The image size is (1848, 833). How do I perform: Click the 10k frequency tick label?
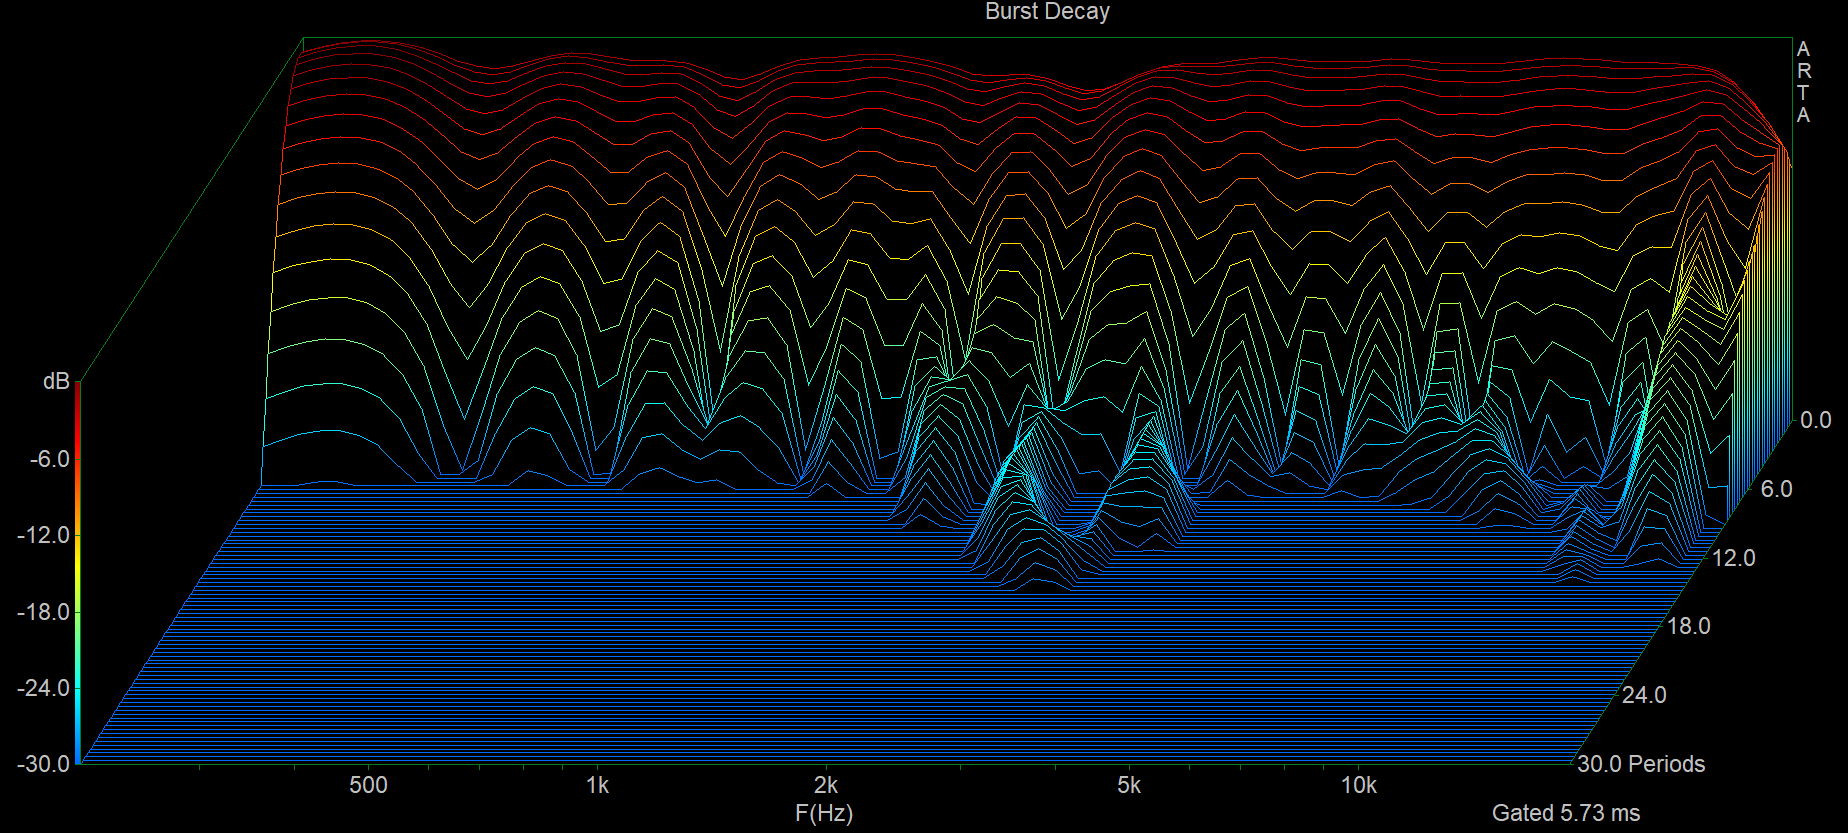pyautogui.click(x=1359, y=785)
